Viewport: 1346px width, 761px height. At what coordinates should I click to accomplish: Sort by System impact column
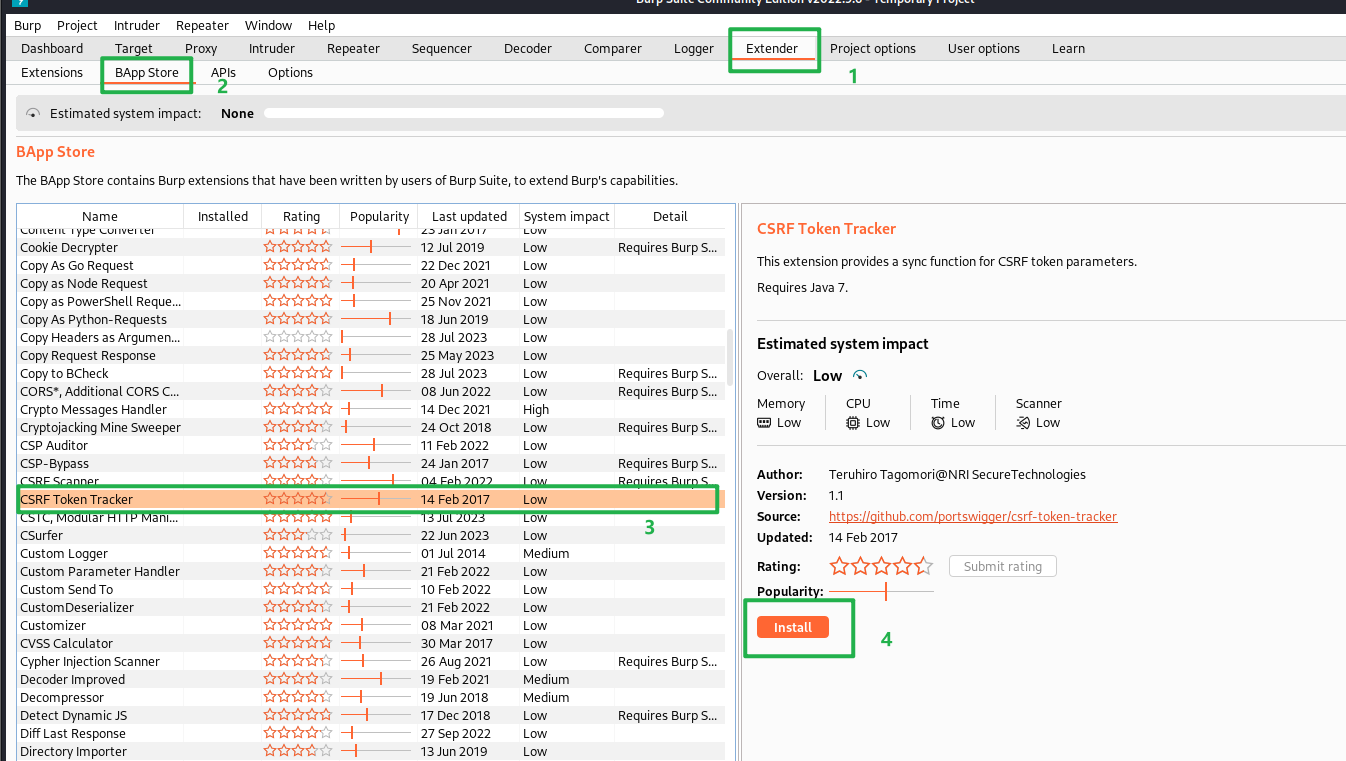[x=567, y=216]
